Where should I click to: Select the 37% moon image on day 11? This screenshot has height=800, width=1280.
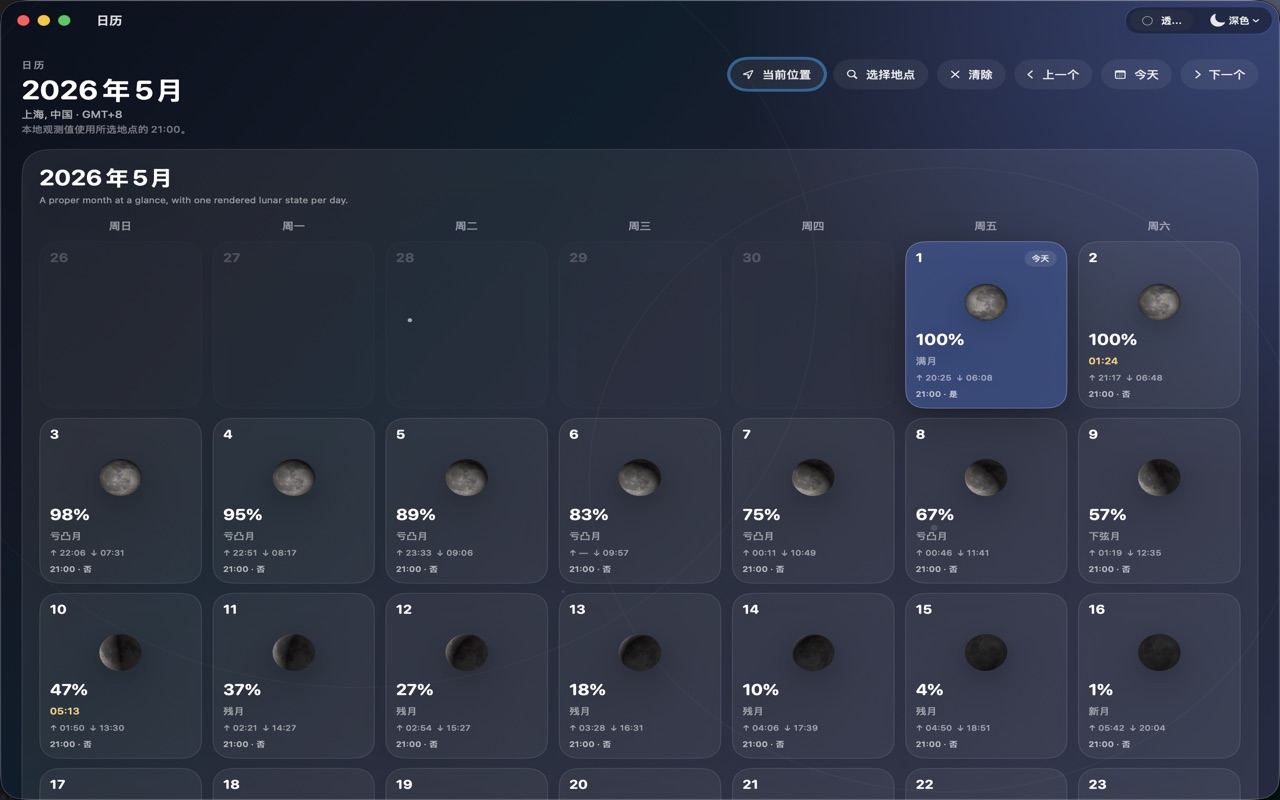pyautogui.click(x=293, y=652)
